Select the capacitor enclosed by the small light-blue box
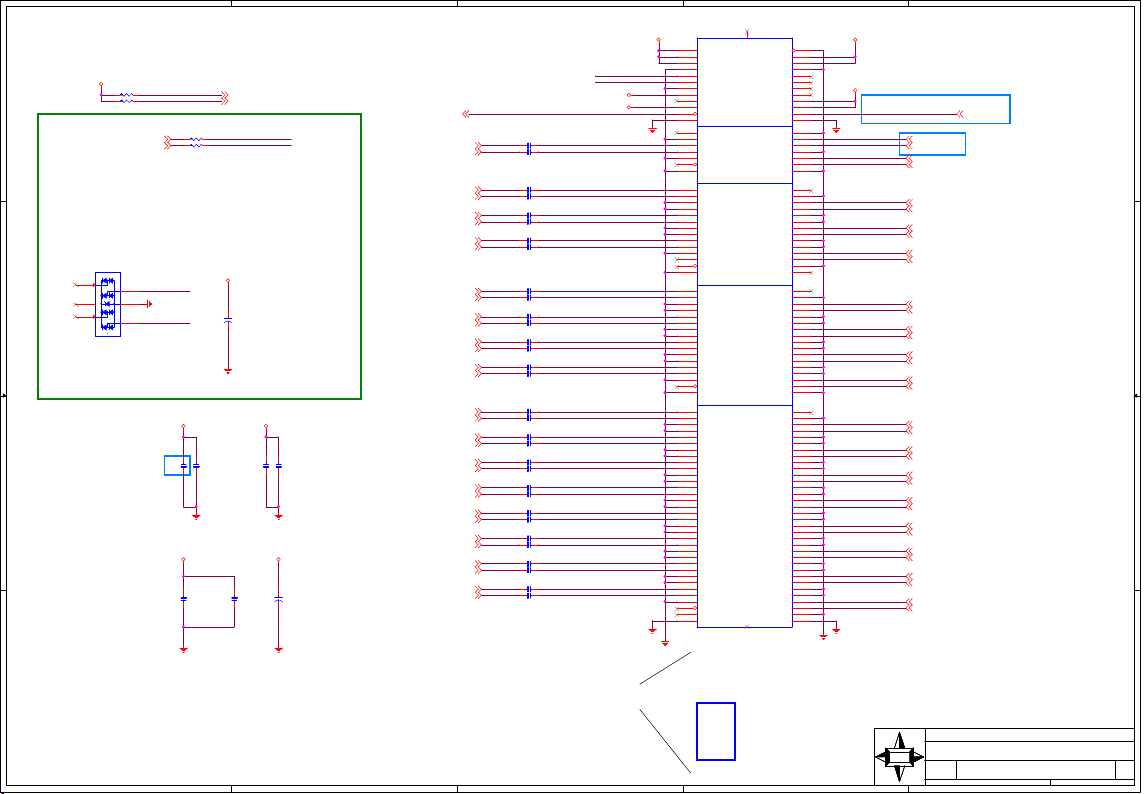The image size is (1148, 794). point(183,466)
